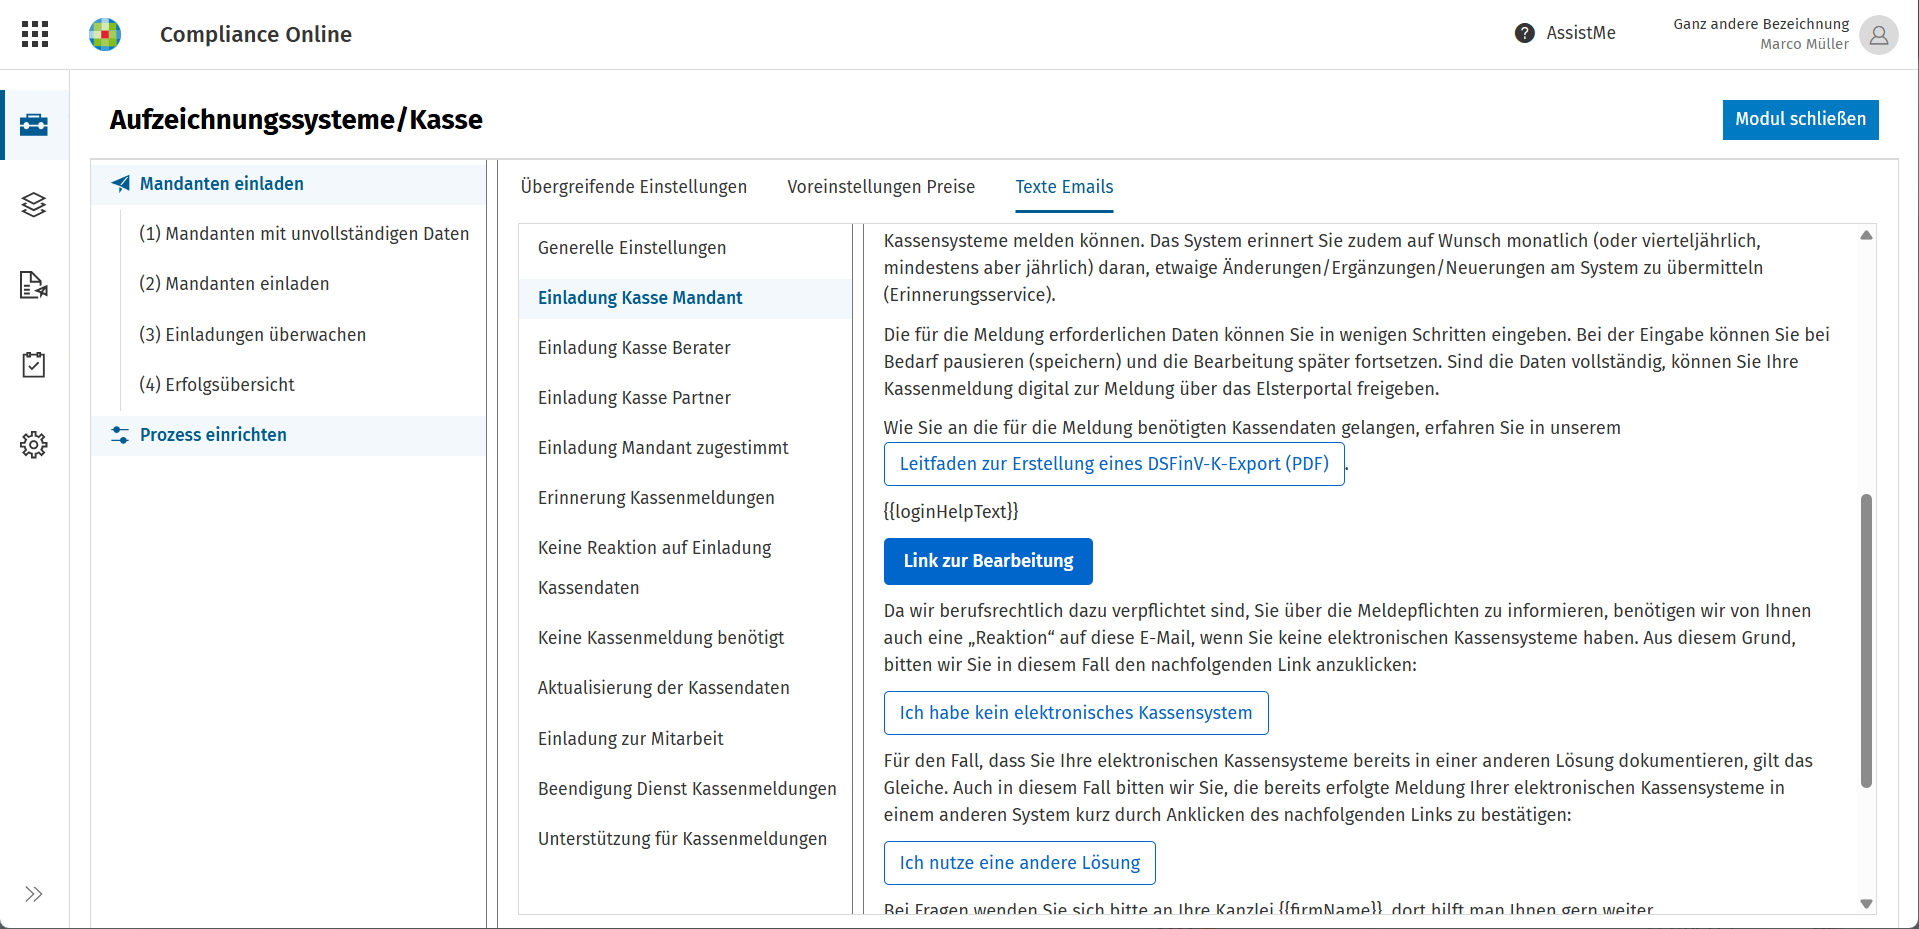
Task: Open Marco Müller user avatar
Action: tap(1879, 35)
